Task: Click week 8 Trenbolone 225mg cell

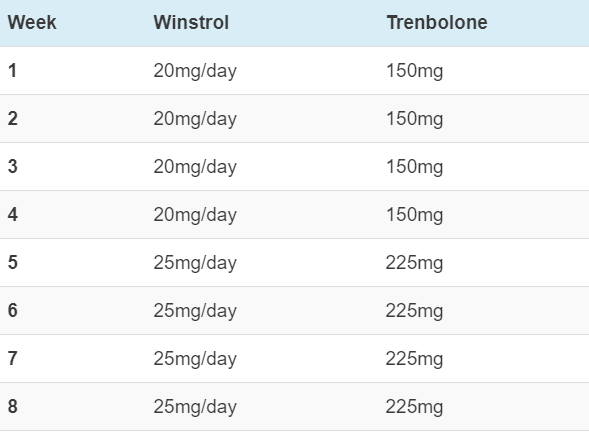Action: pyautogui.click(x=414, y=407)
